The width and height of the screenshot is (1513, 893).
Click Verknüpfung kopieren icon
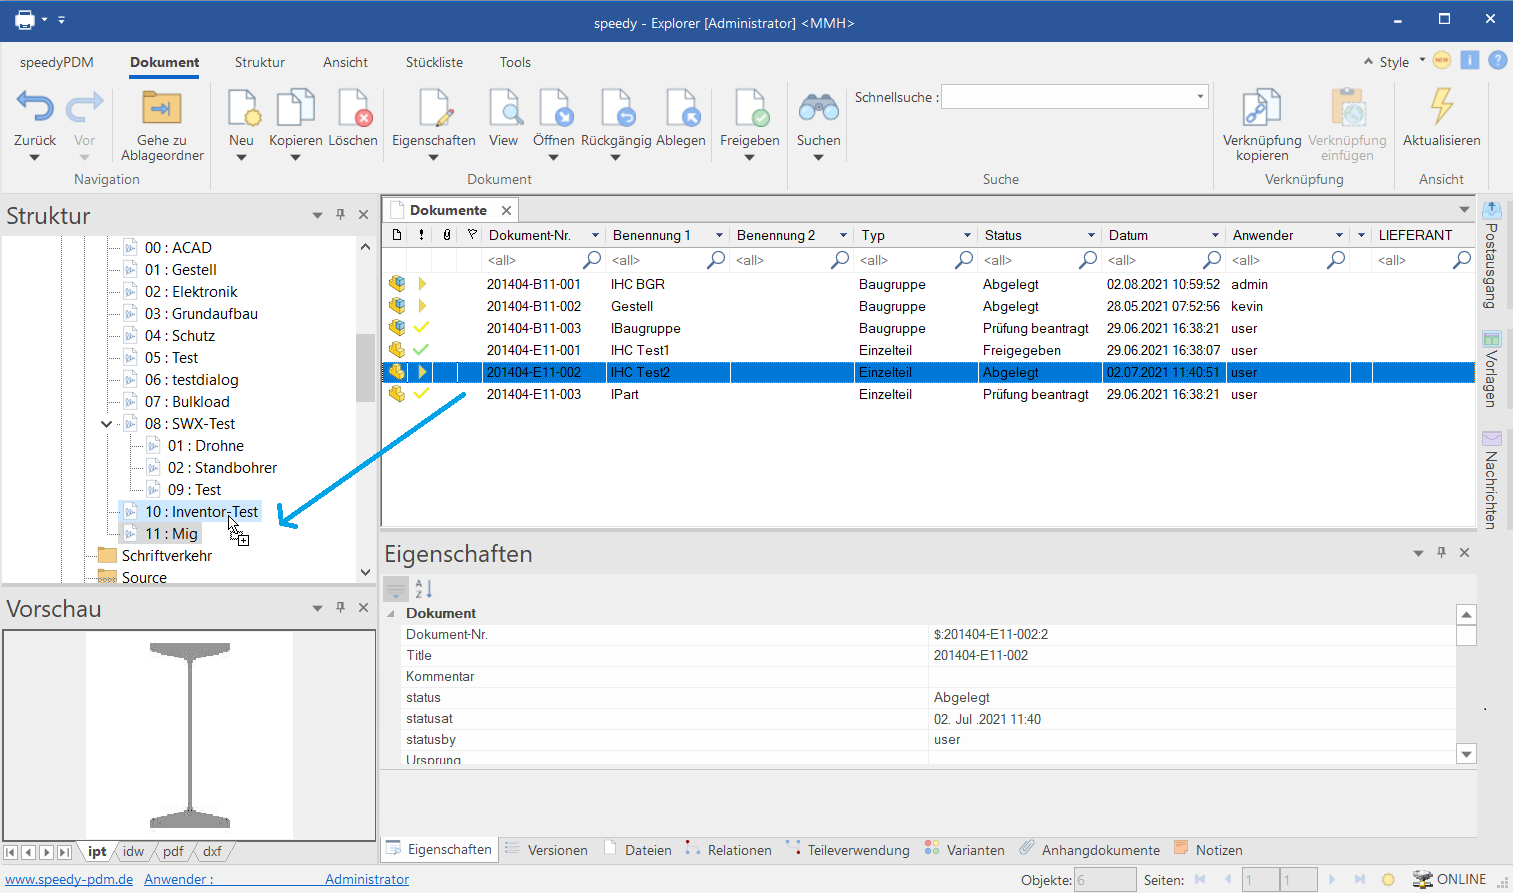point(1262,108)
